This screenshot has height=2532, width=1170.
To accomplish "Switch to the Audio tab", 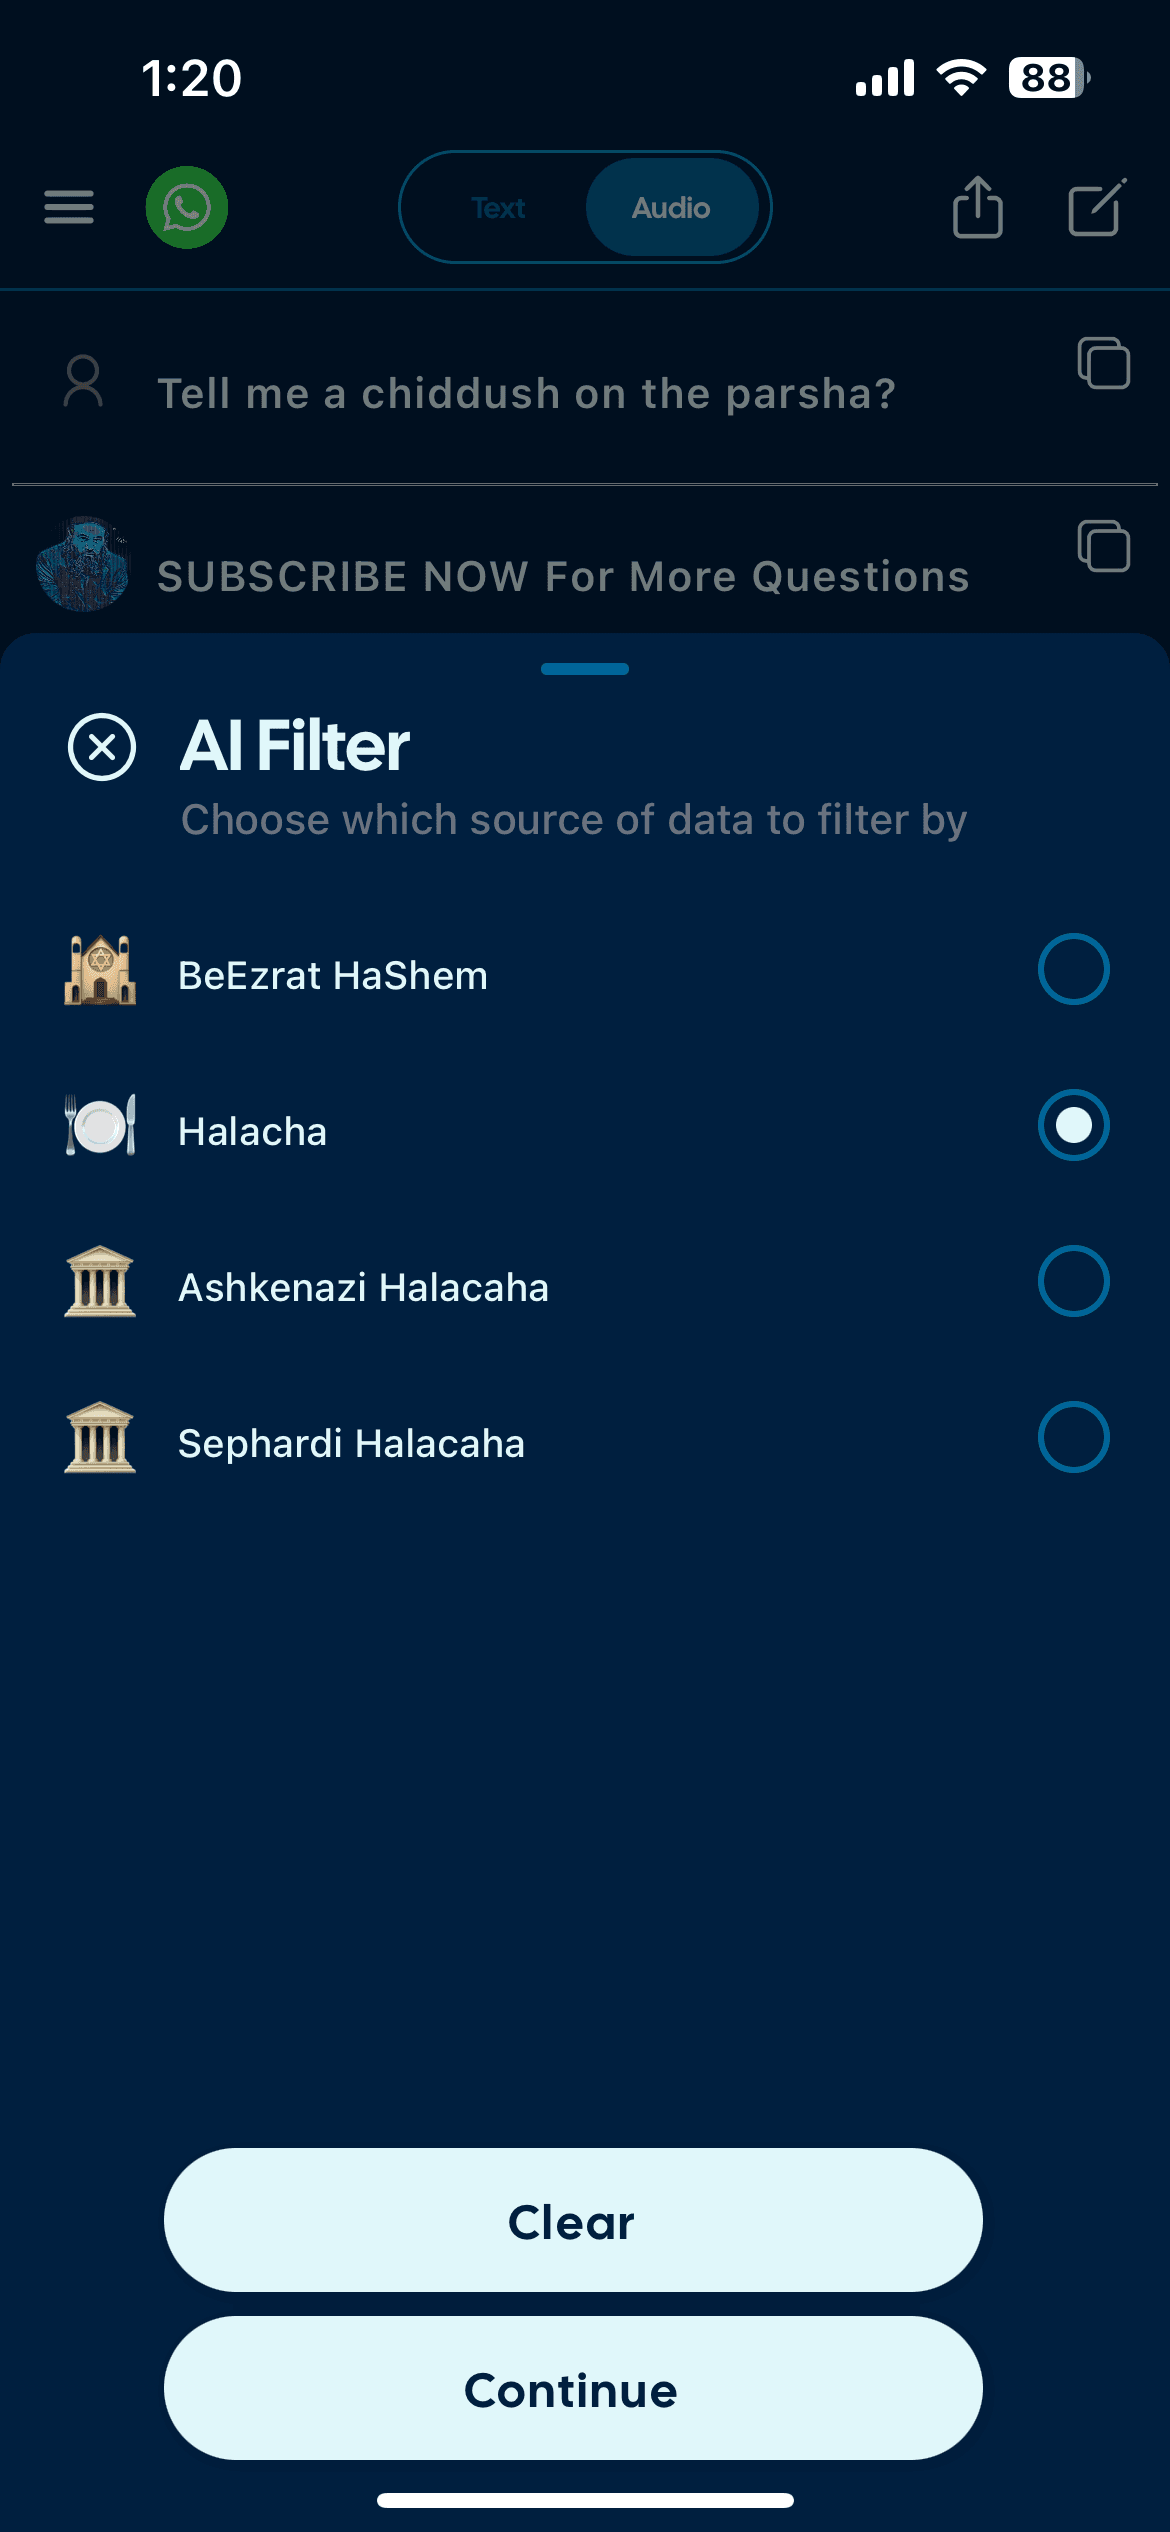I will pyautogui.click(x=671, y=207).
